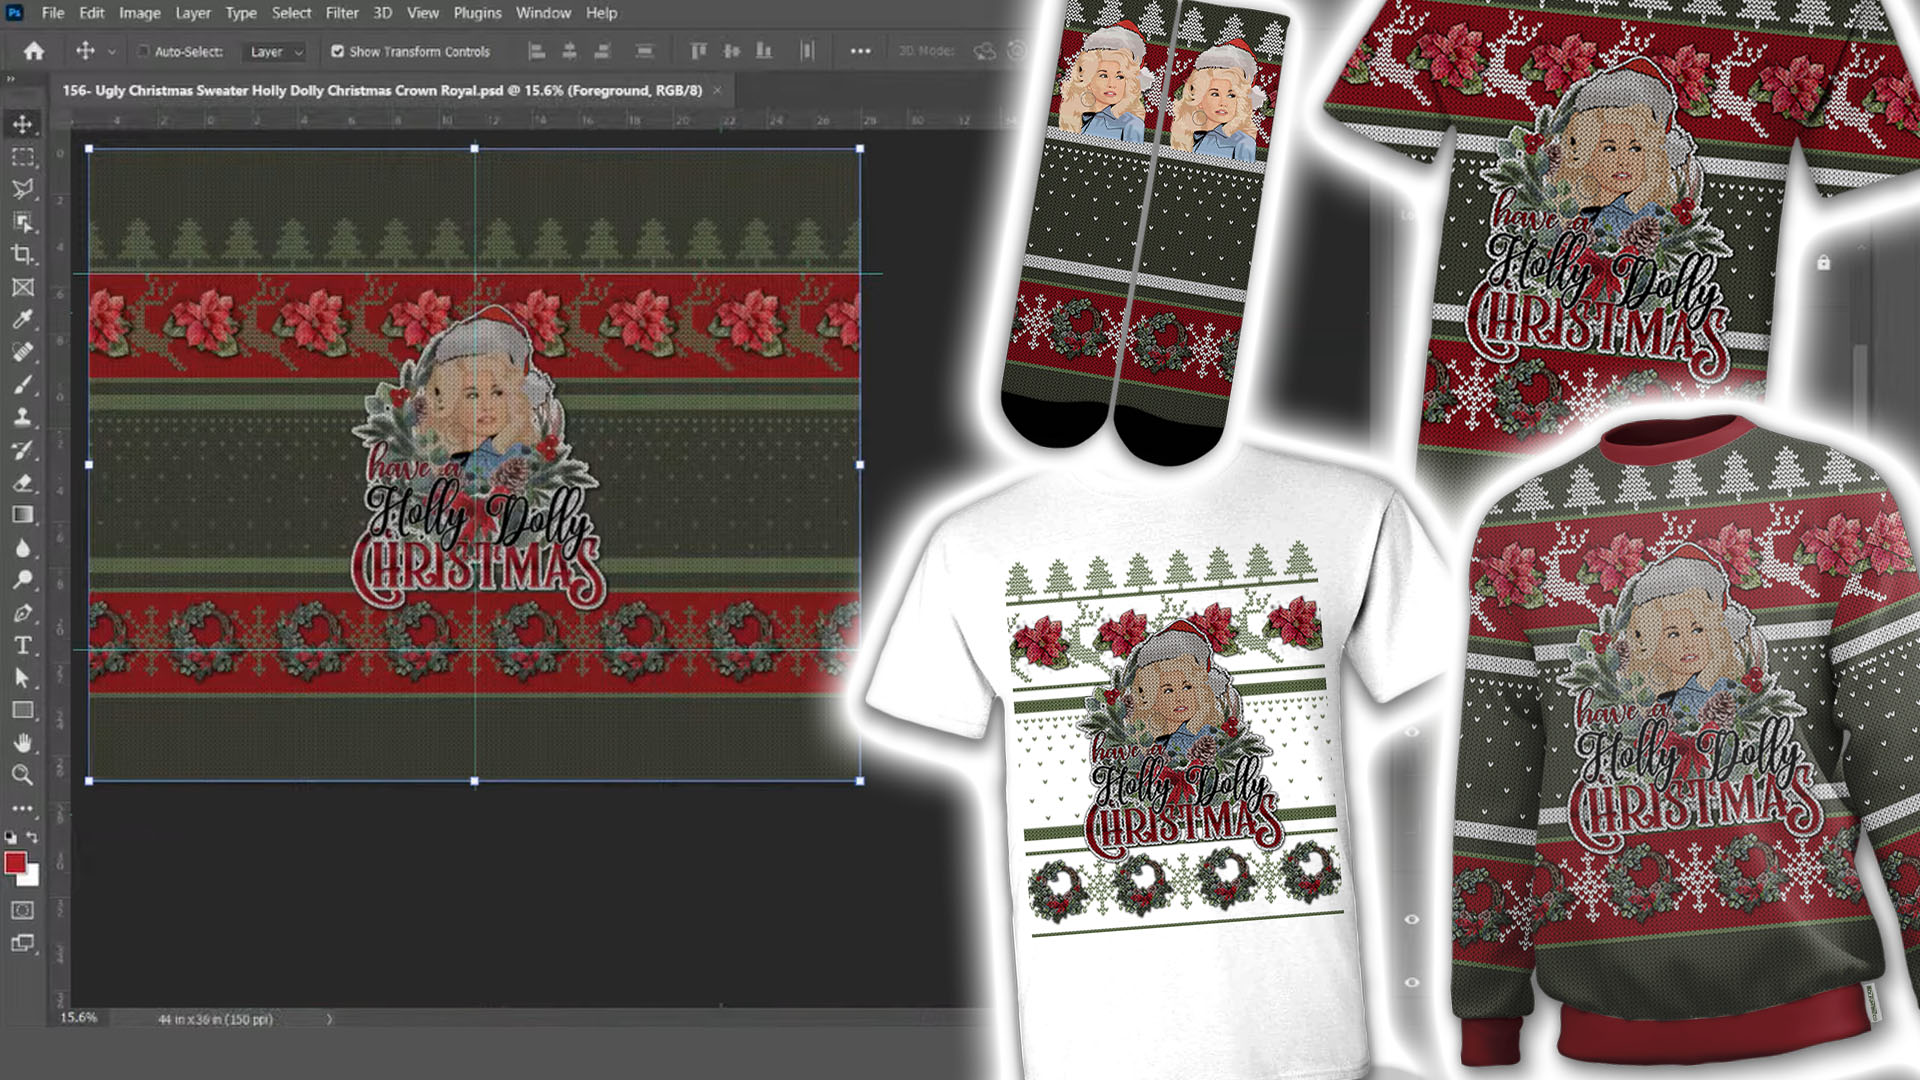Select the Hand tool

click(23, 743)
